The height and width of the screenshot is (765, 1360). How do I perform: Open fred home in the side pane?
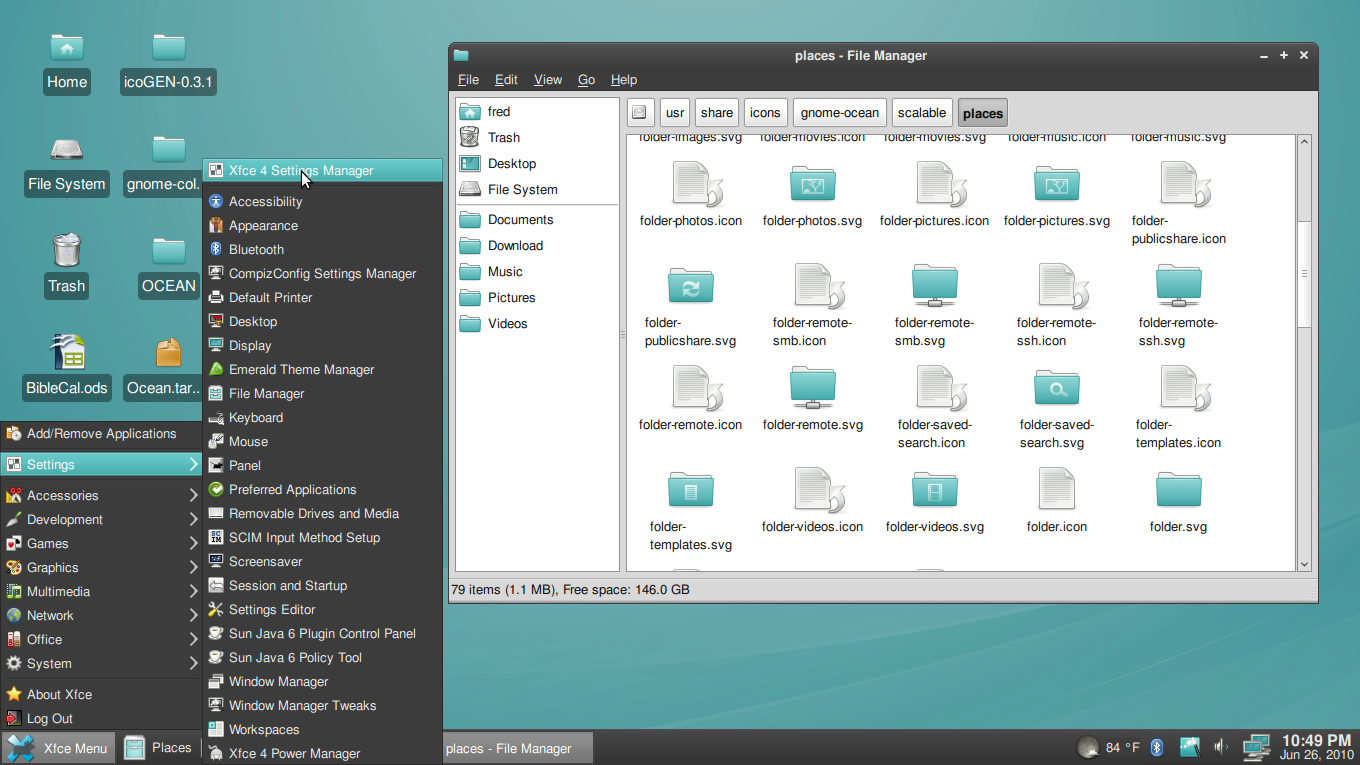(x=537, y=112)
